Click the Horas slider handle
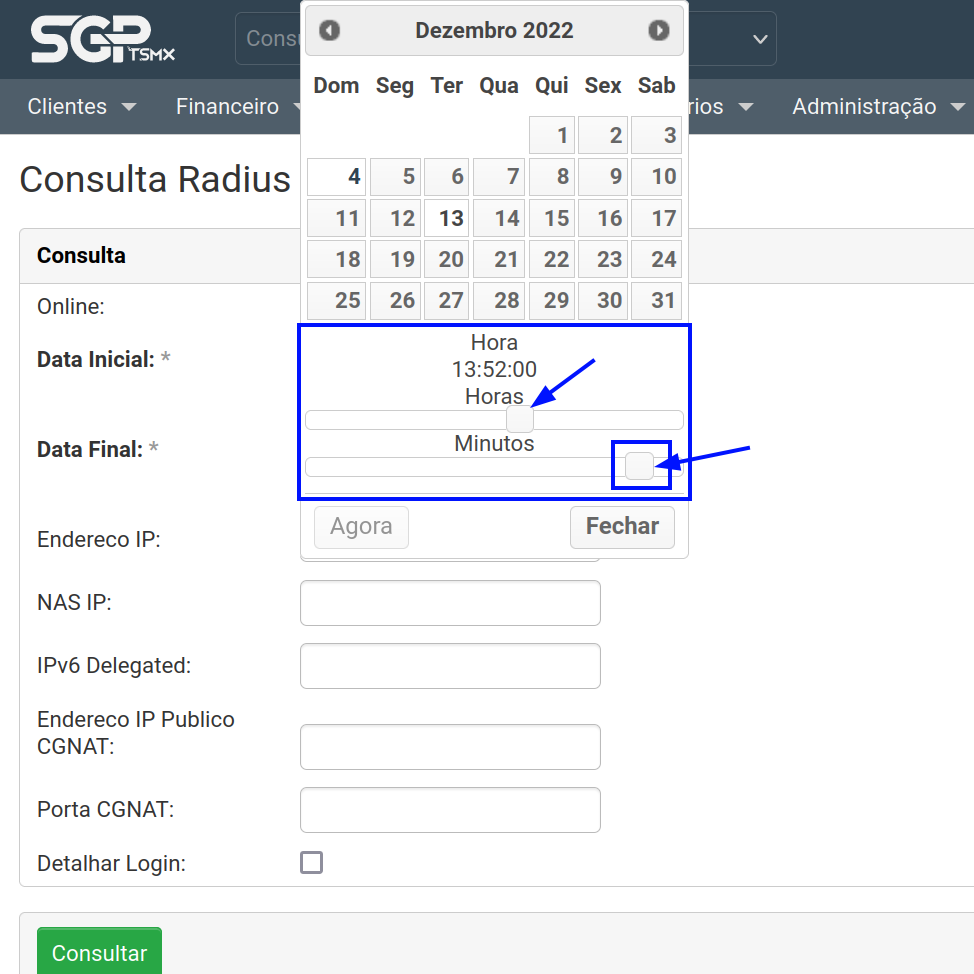The image size is (974, 974). (519, 420)
